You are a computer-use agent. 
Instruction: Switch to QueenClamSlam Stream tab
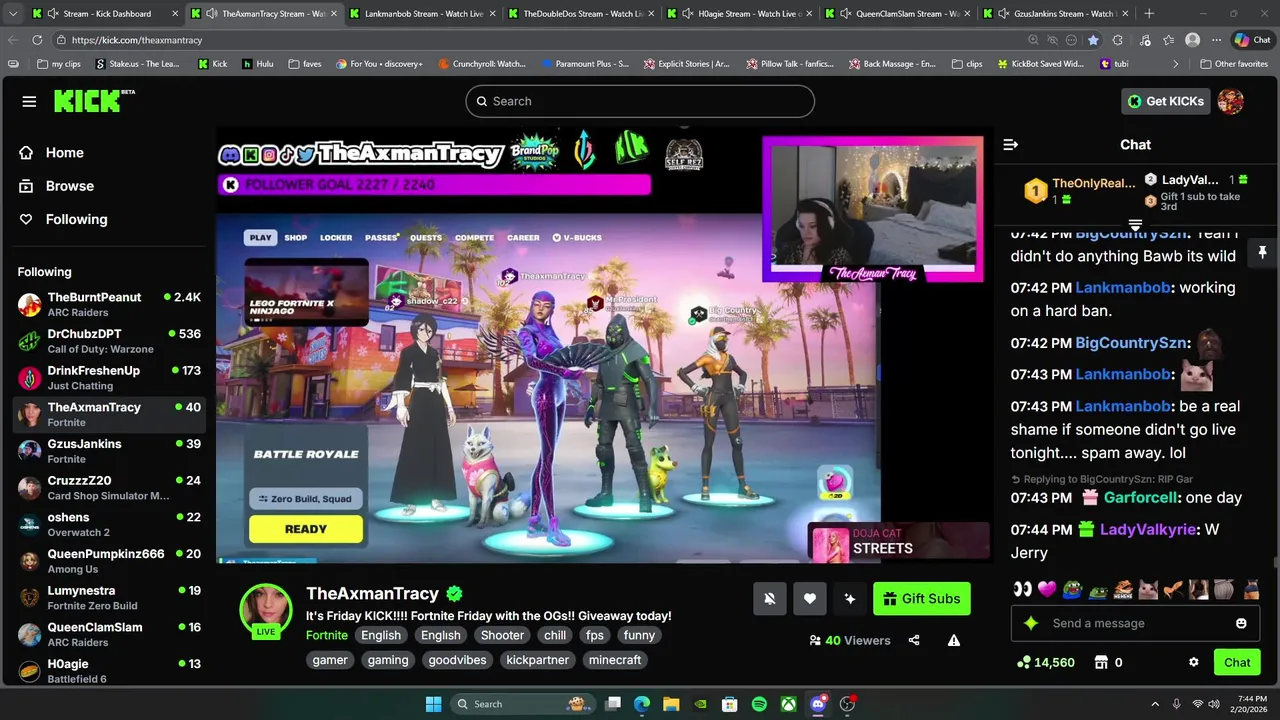898,14
